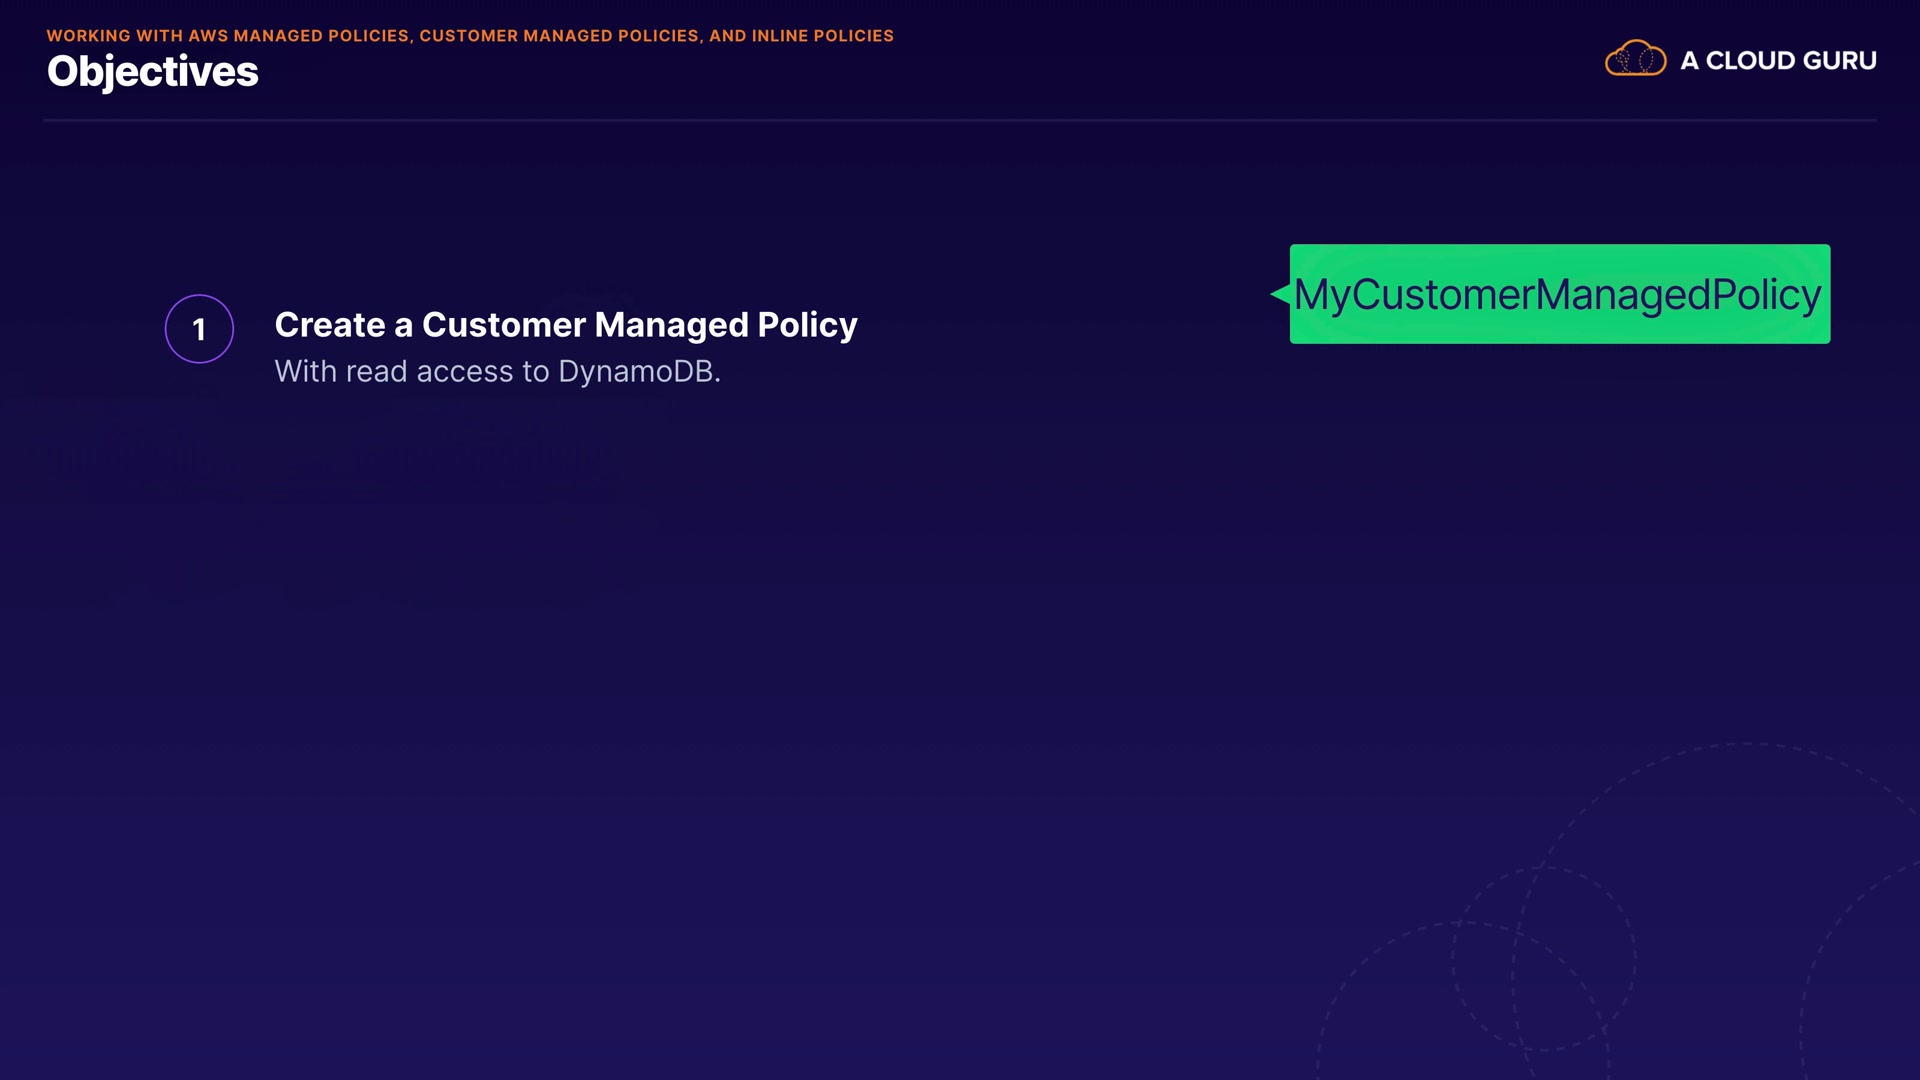The height and width of the screenshot is (1080, 1920).
Task: Click the 'Create a Customer Managed Policy' heading
Action: [x=565, y=325]
